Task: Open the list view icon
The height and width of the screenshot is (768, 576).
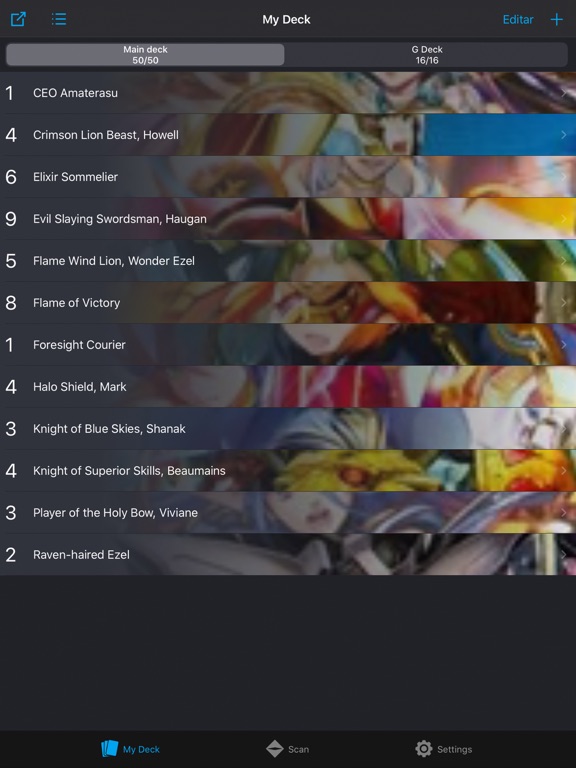Action: pyautogui.click(x=59, y=19)
